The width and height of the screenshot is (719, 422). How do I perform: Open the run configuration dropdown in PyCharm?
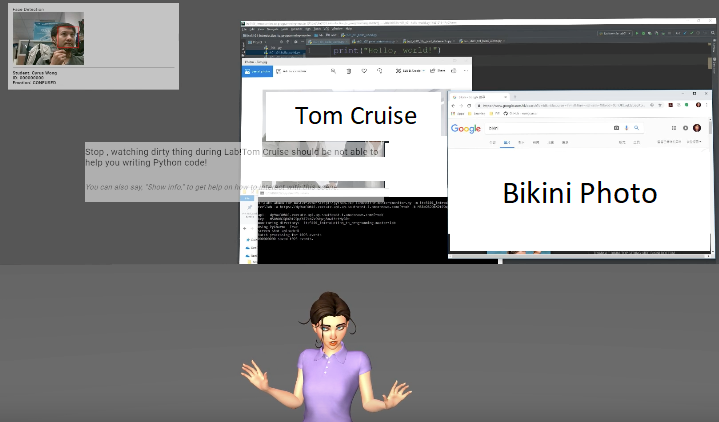click(615, 33)
